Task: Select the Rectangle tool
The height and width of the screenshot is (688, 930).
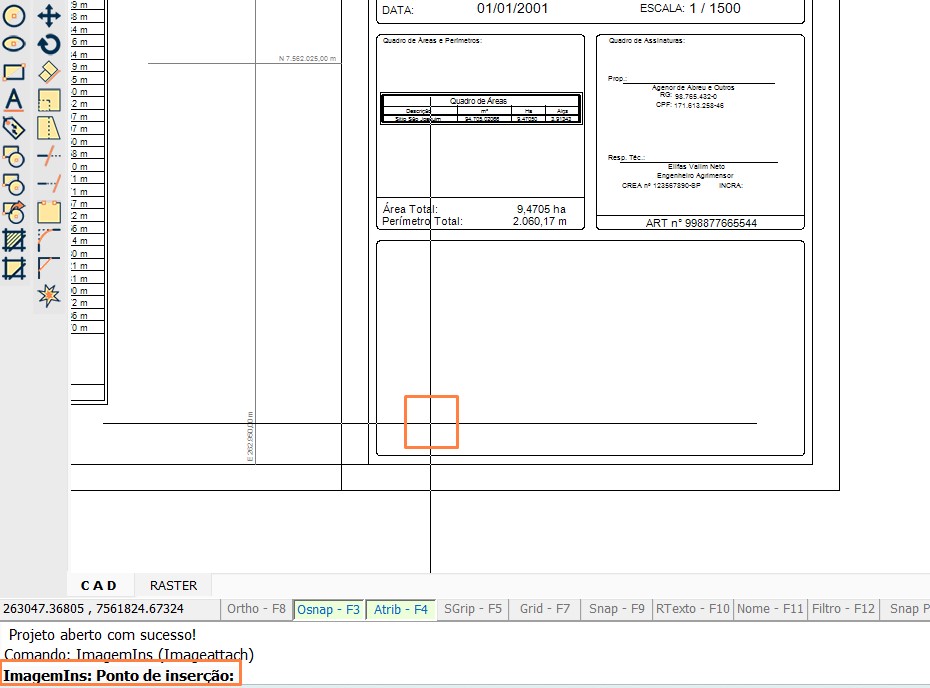Action: [12, 72]
